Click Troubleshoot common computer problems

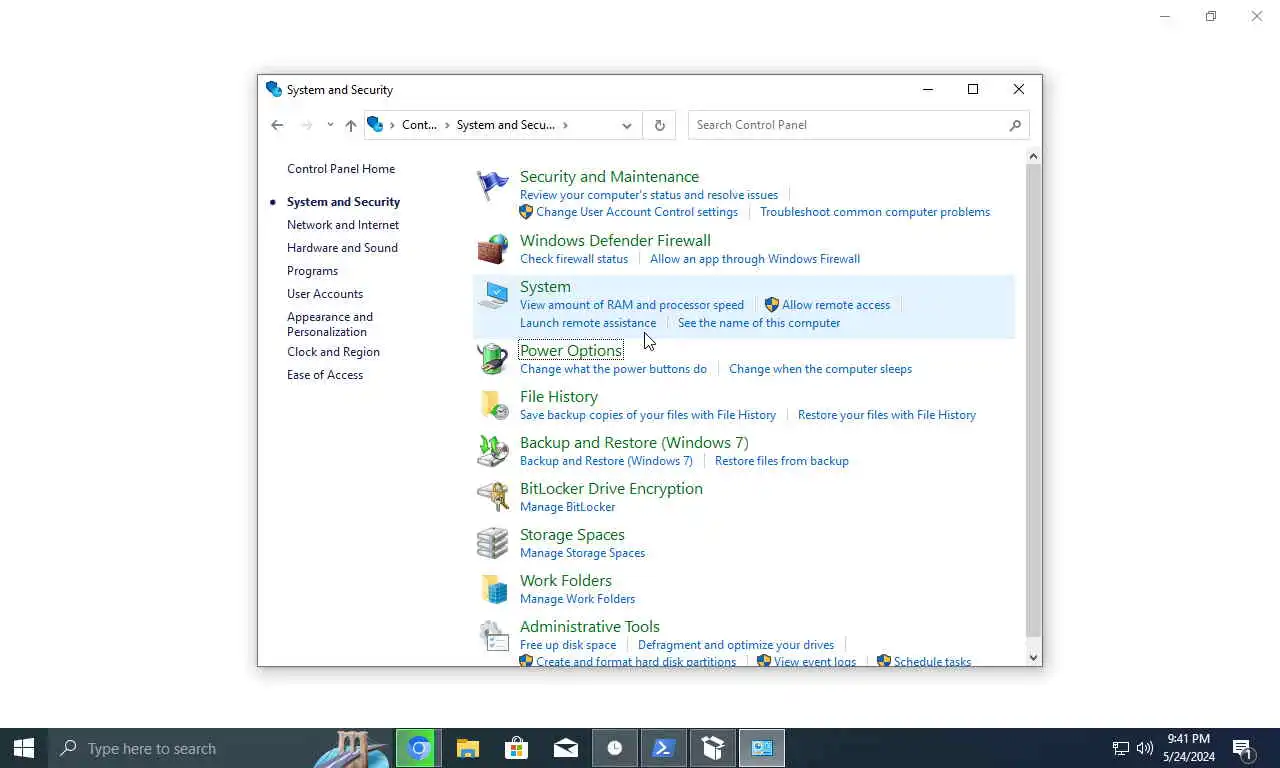click(x=875, y=212)
